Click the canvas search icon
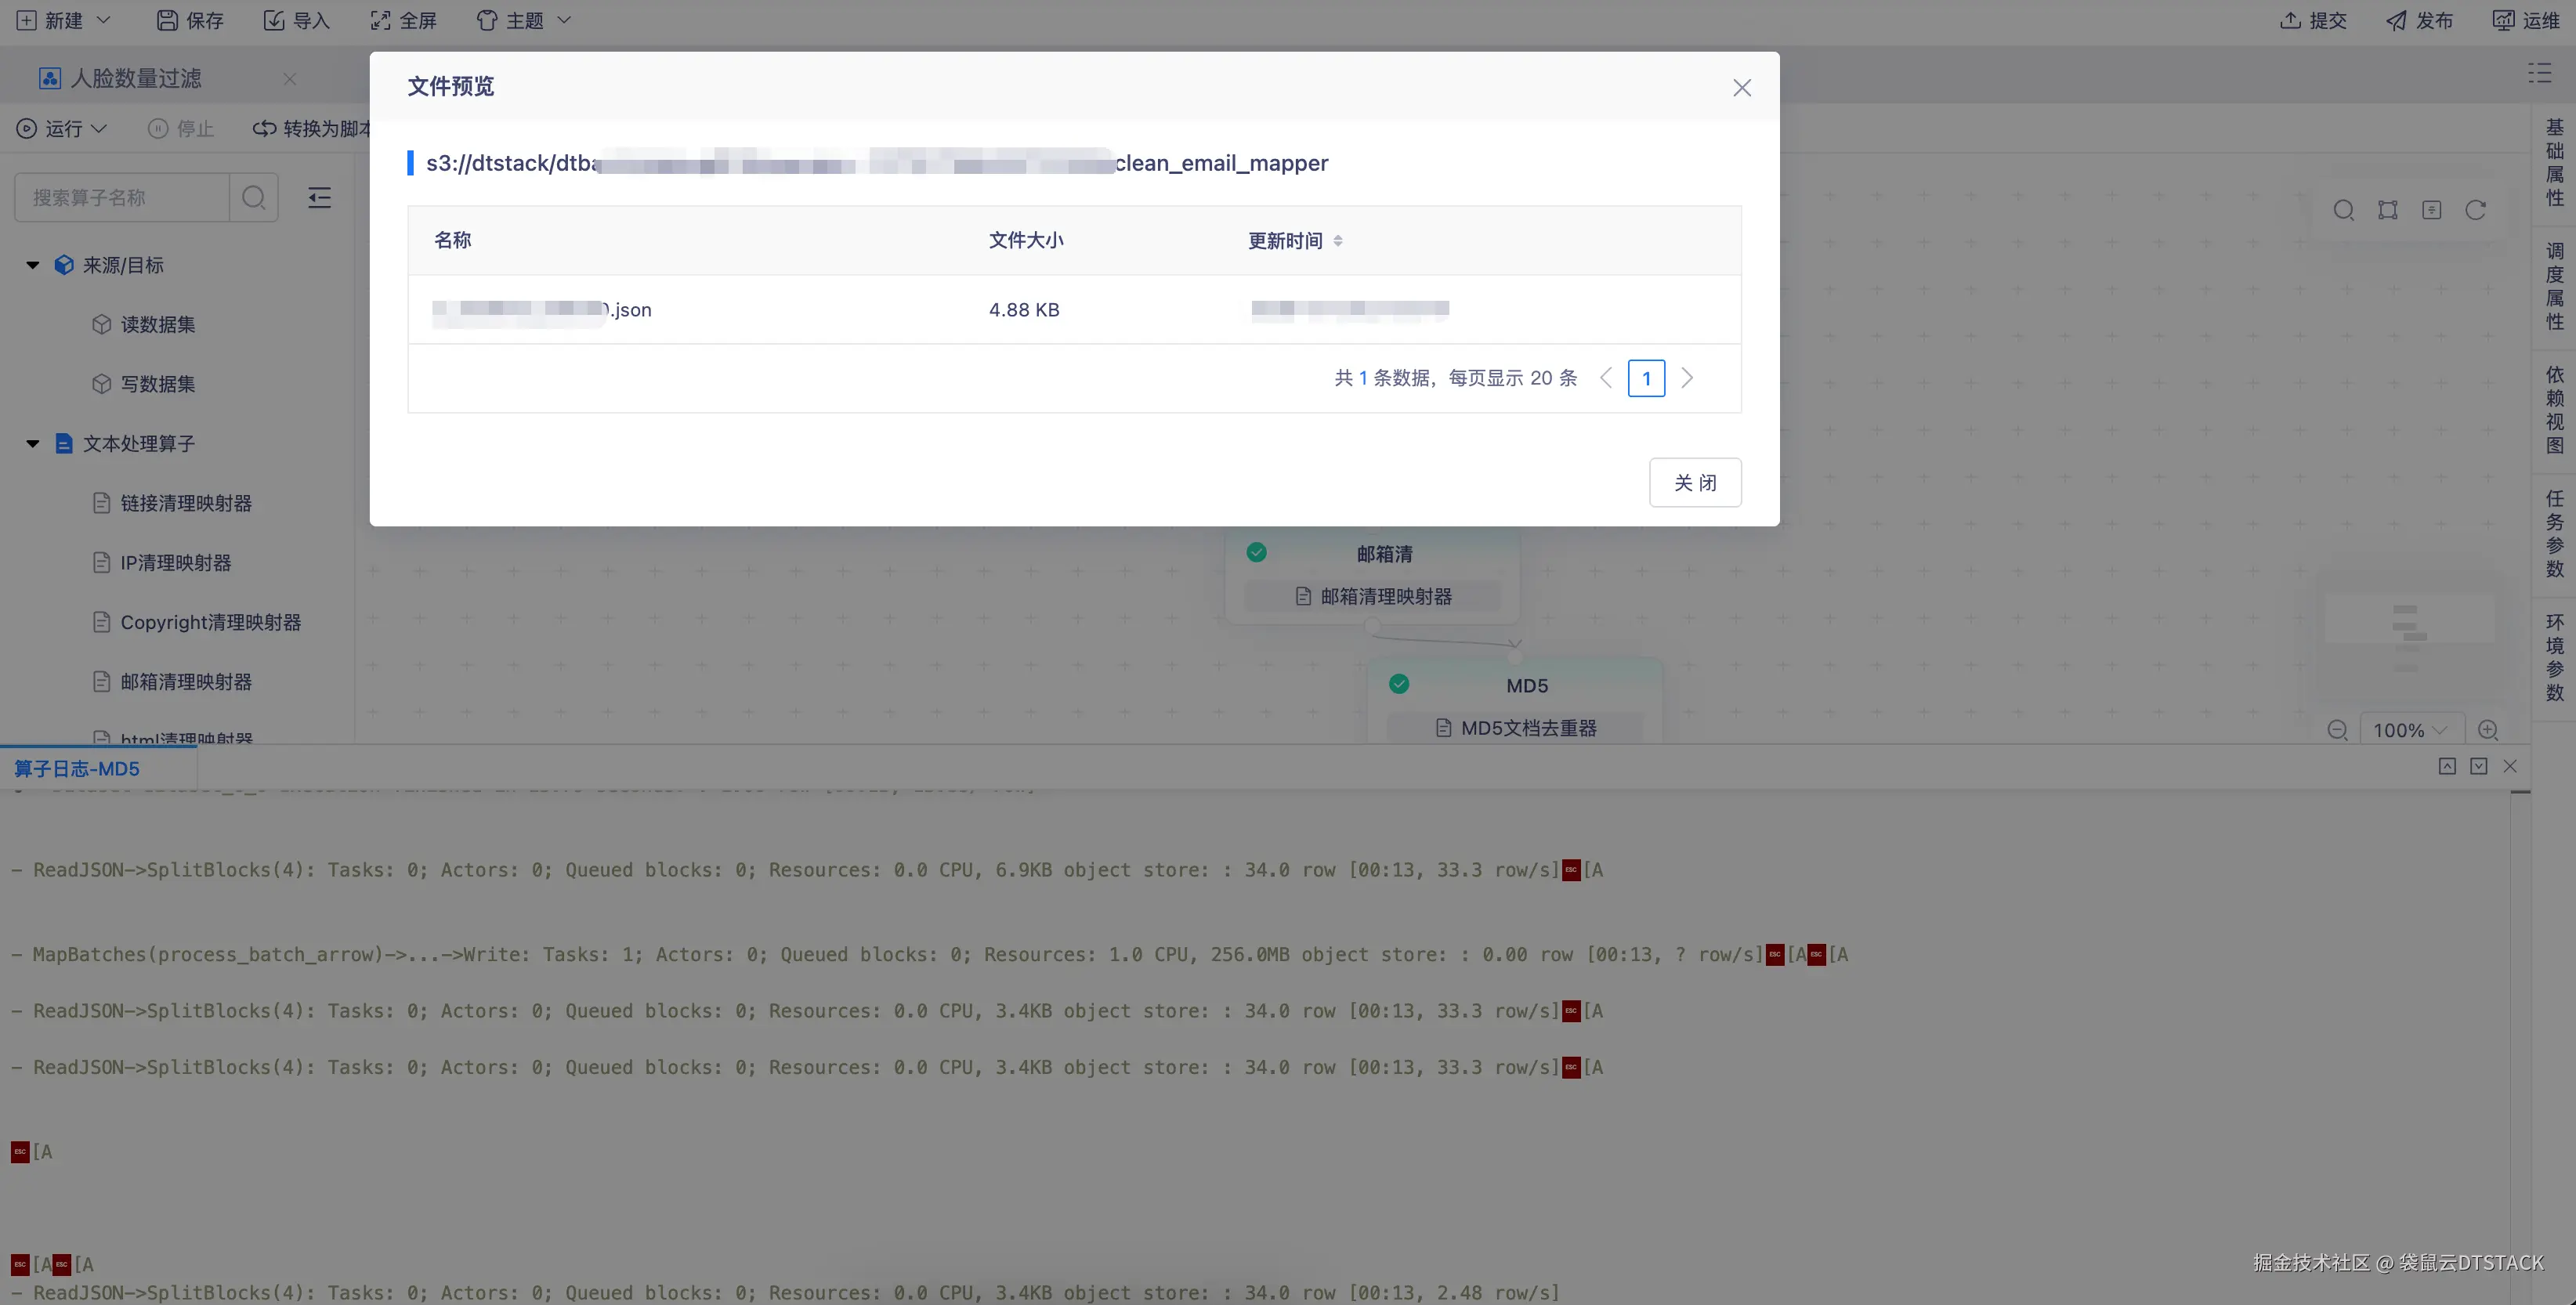The width and height of the screenshot is (2576, 1305). [x=2343, y=210]
